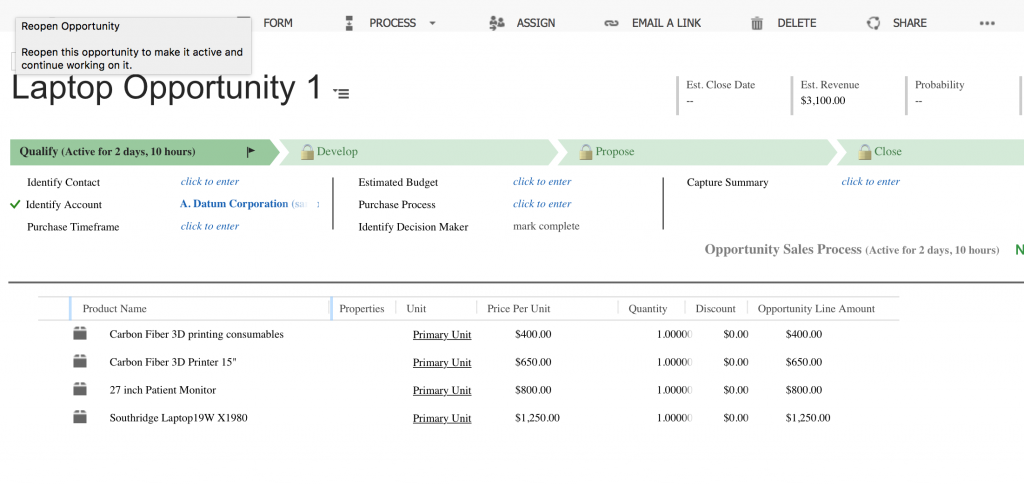Click the lock icon on Develop stage
1024x485 pixels.
(308, 152)
